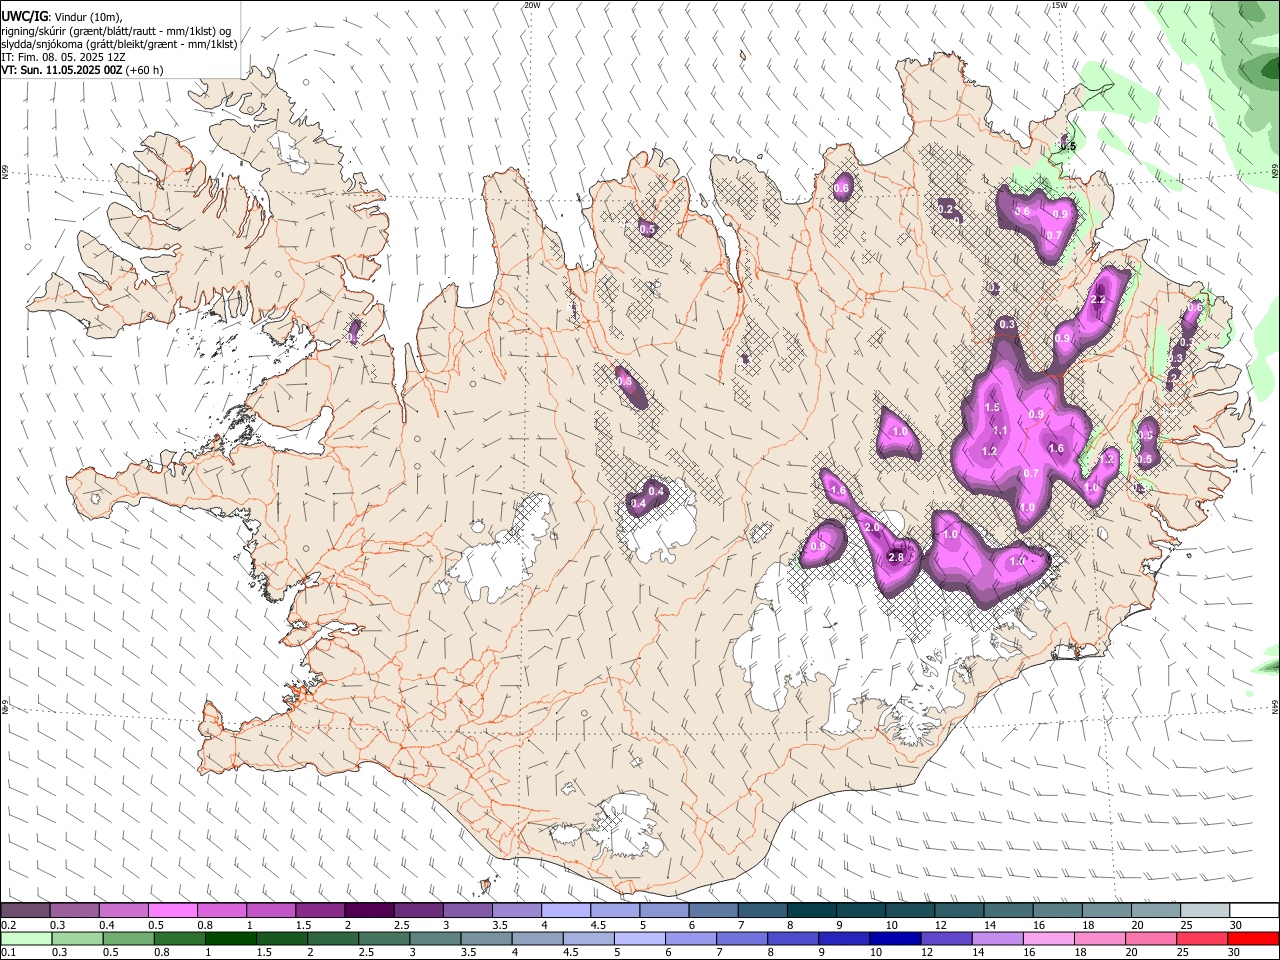
Task: Select the 'UWC/IG: Vindur (10m),' title line
Action: pos(62,16)
